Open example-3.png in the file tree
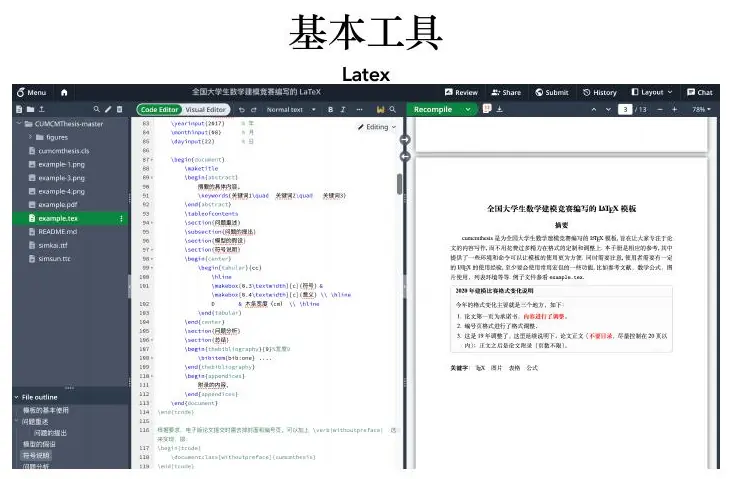This screenshot has height=479, width=734. [x=61, y=178]
